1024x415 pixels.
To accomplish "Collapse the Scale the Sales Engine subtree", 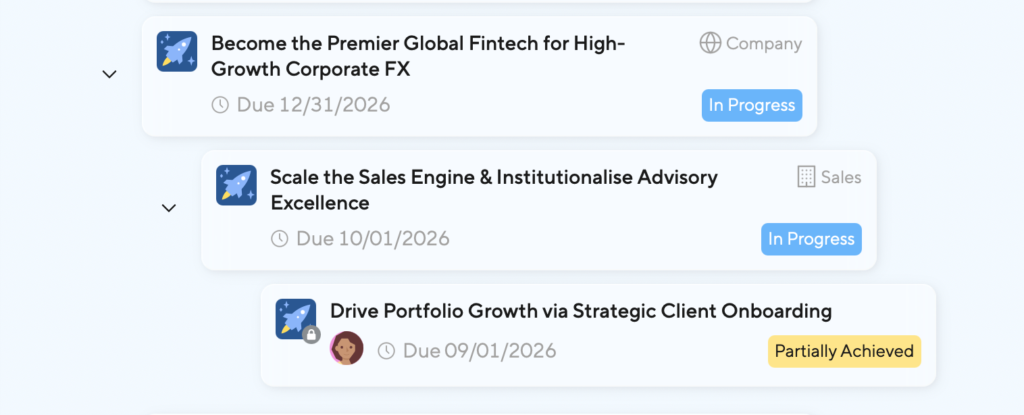I will click(169, 208).
